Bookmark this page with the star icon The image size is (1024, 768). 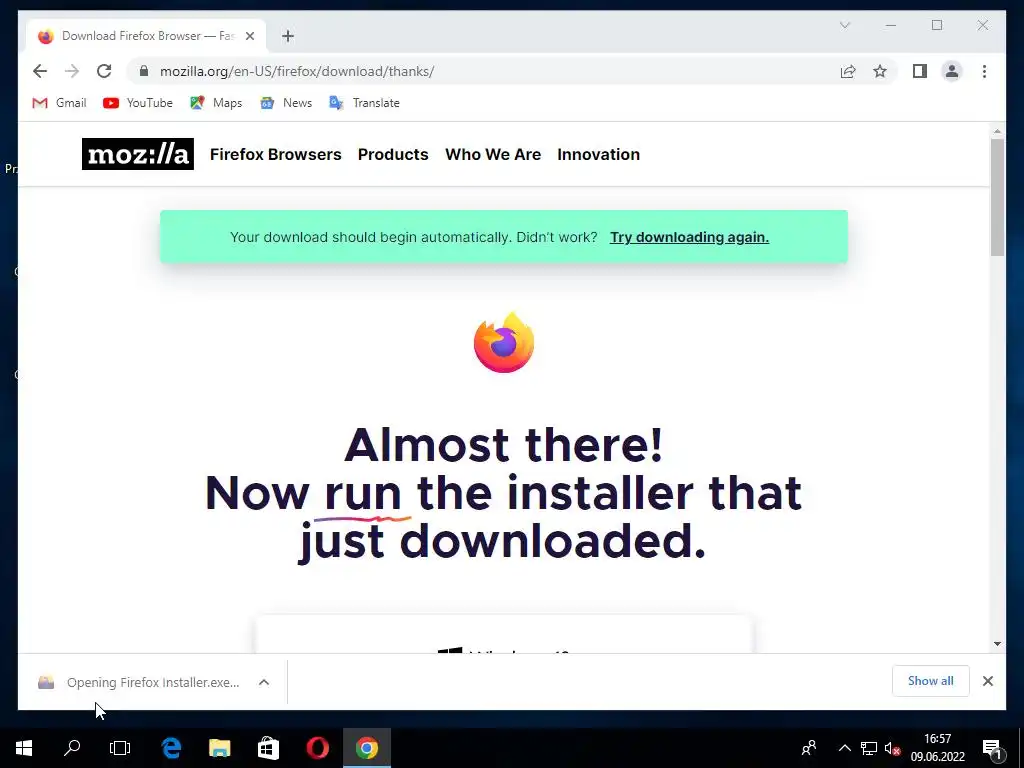(880, 71)
